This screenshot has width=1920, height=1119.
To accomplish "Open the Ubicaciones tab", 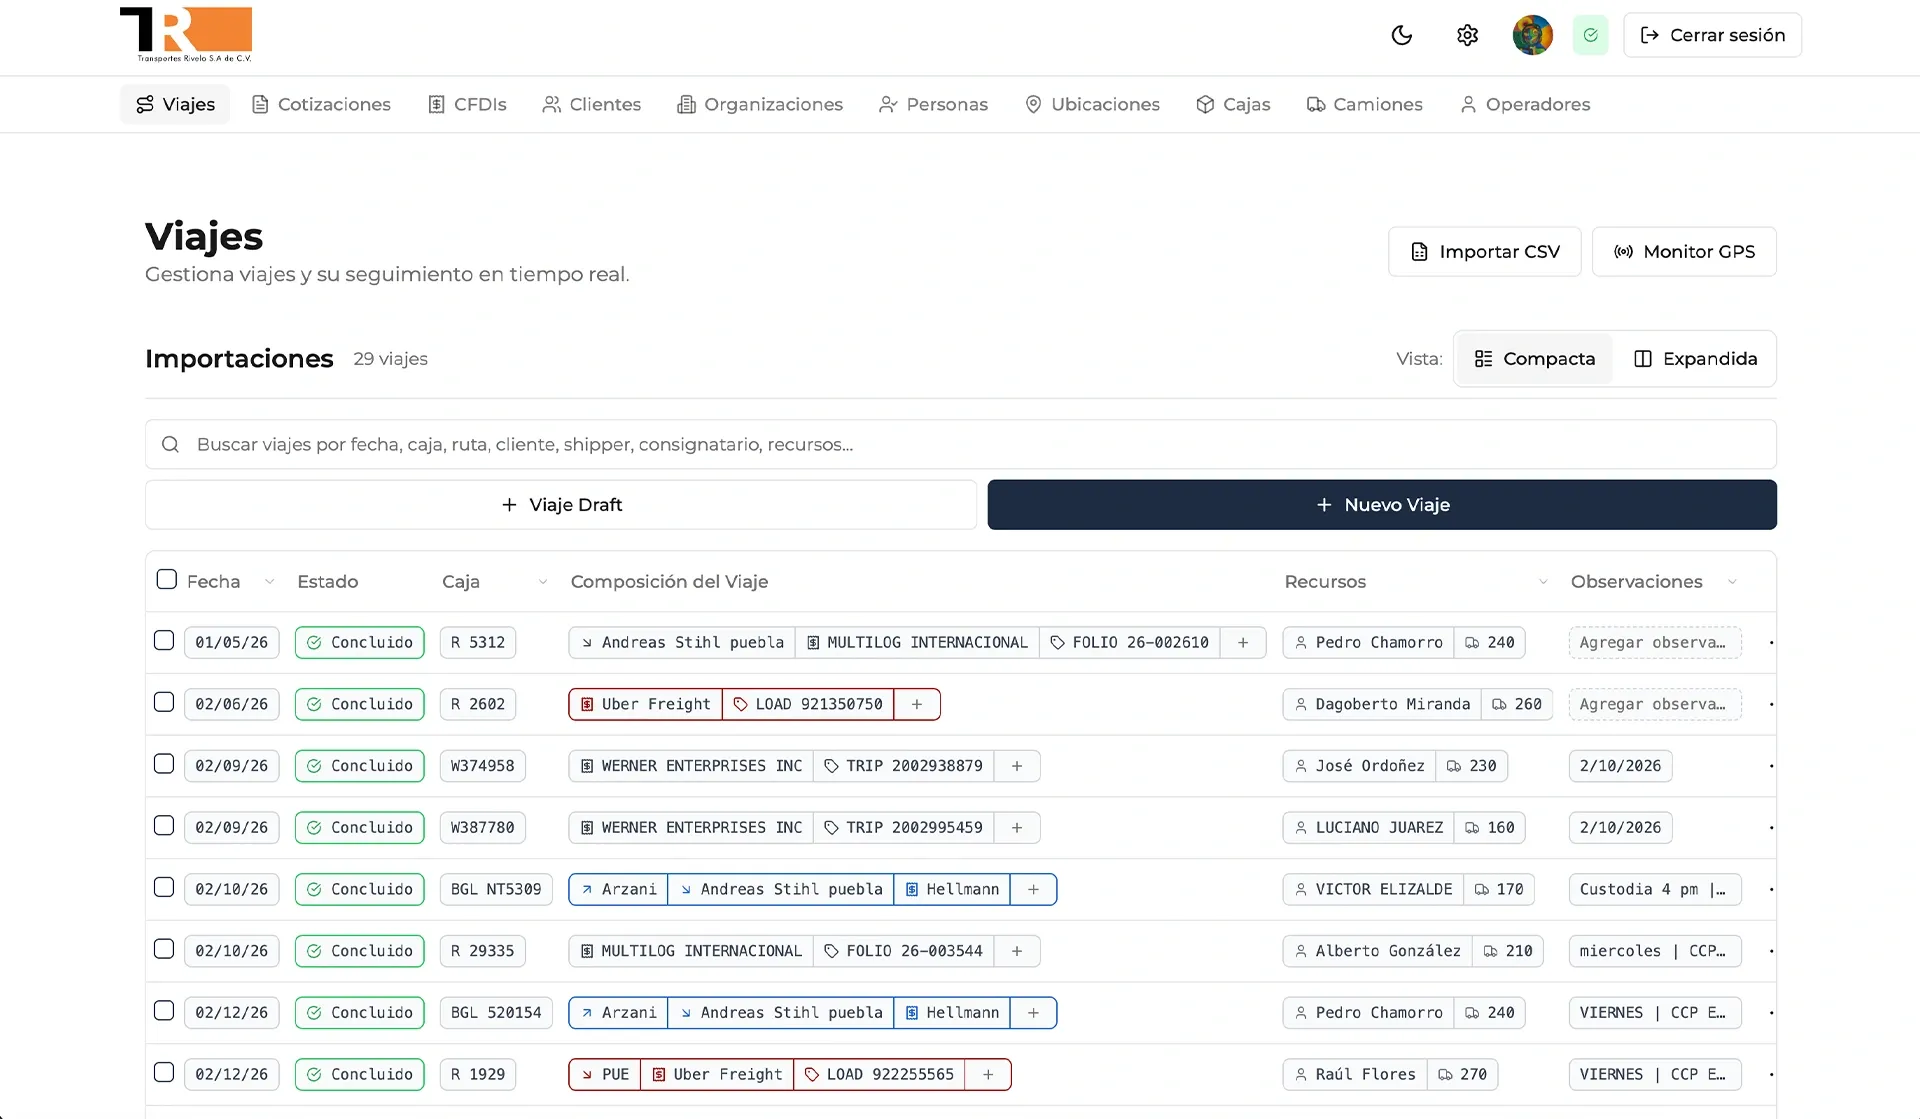I will (1093, 104).
